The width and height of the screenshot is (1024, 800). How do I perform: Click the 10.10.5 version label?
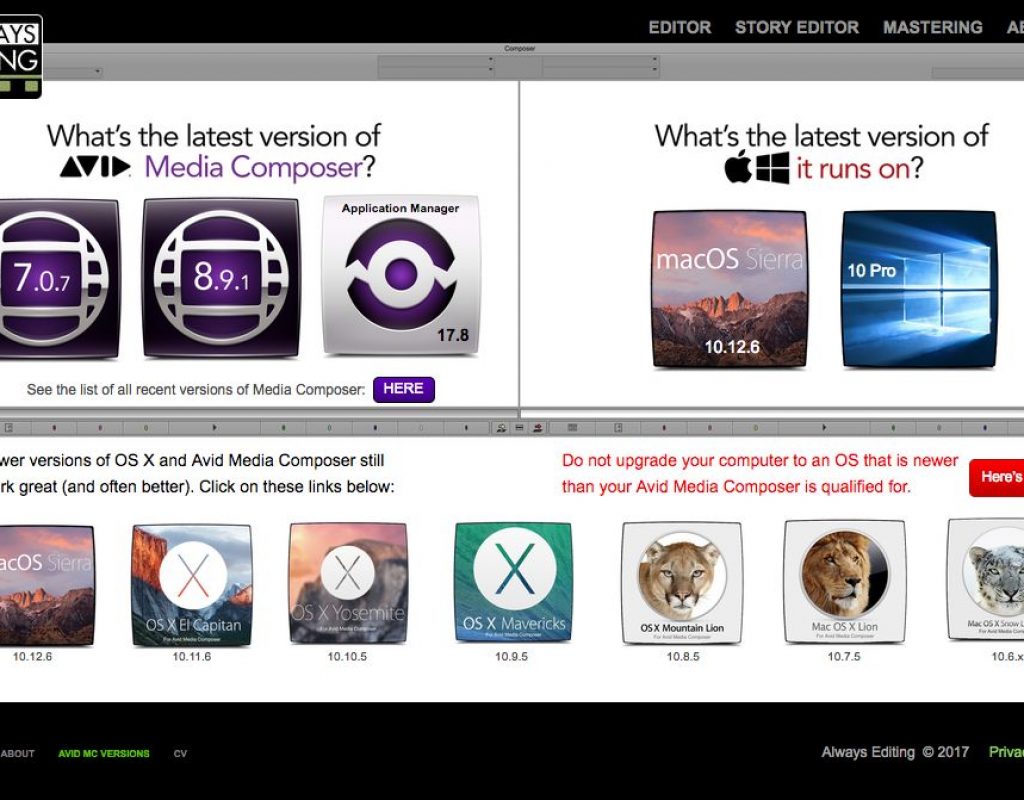coord(347,657)
